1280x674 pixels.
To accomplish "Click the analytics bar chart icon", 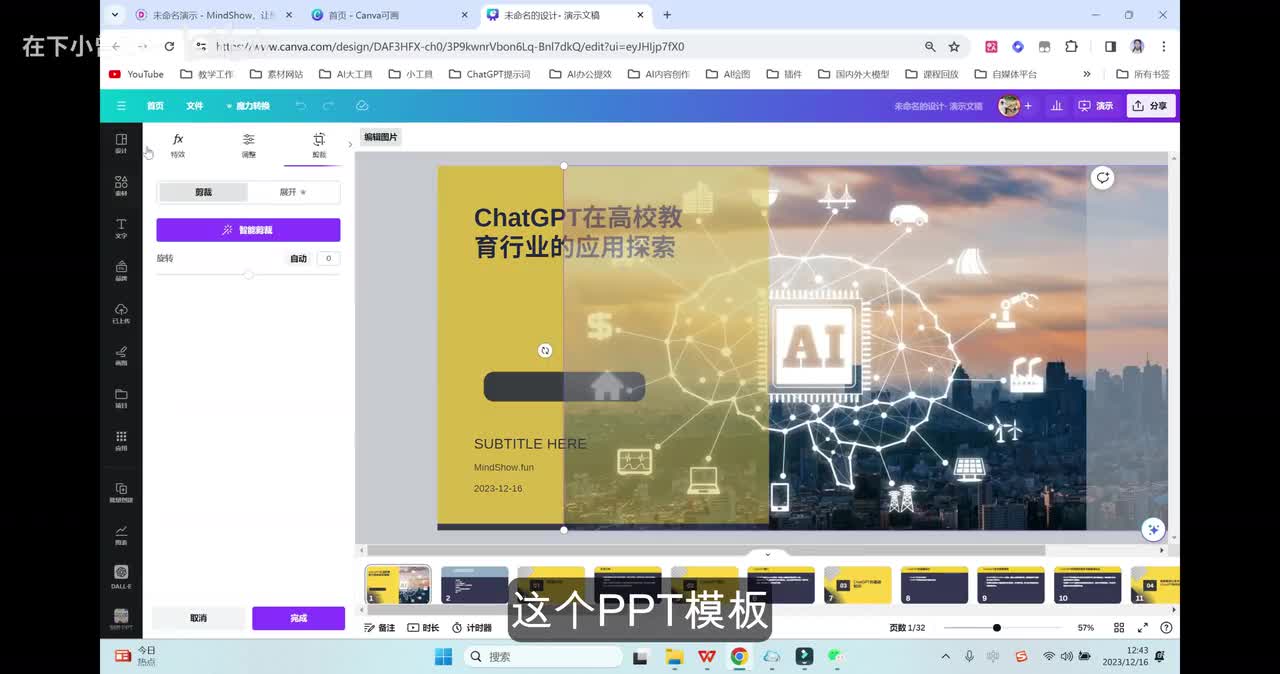I will [1056, 106].
